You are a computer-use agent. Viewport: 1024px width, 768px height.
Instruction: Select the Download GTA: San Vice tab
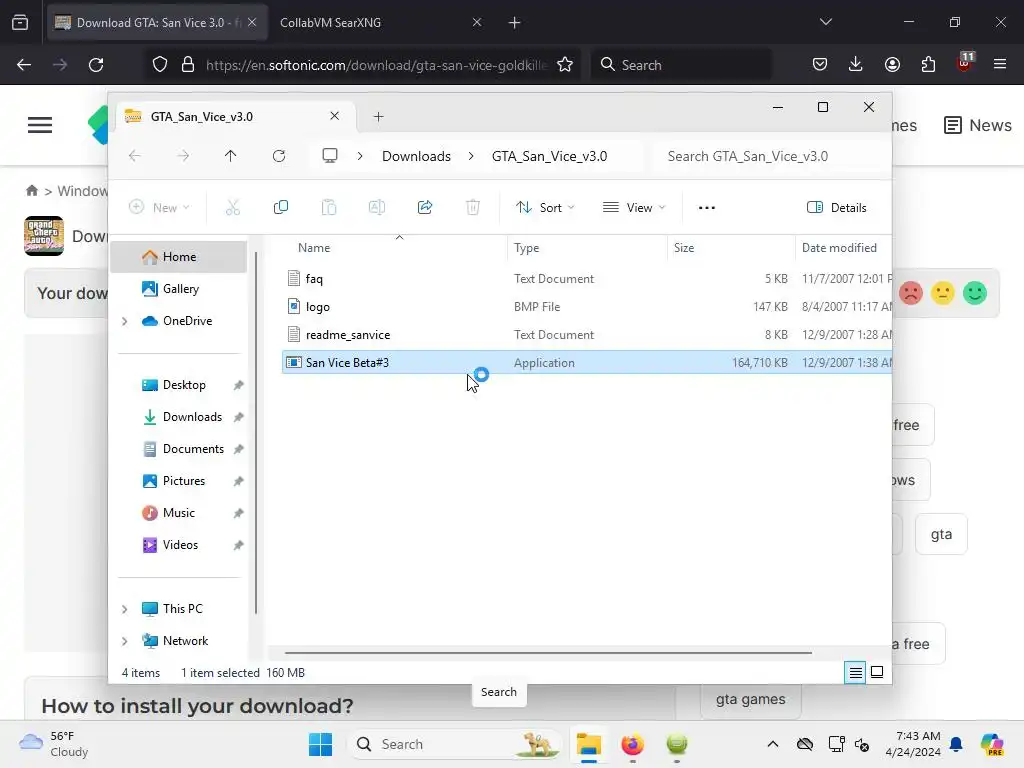coord(157,22)
